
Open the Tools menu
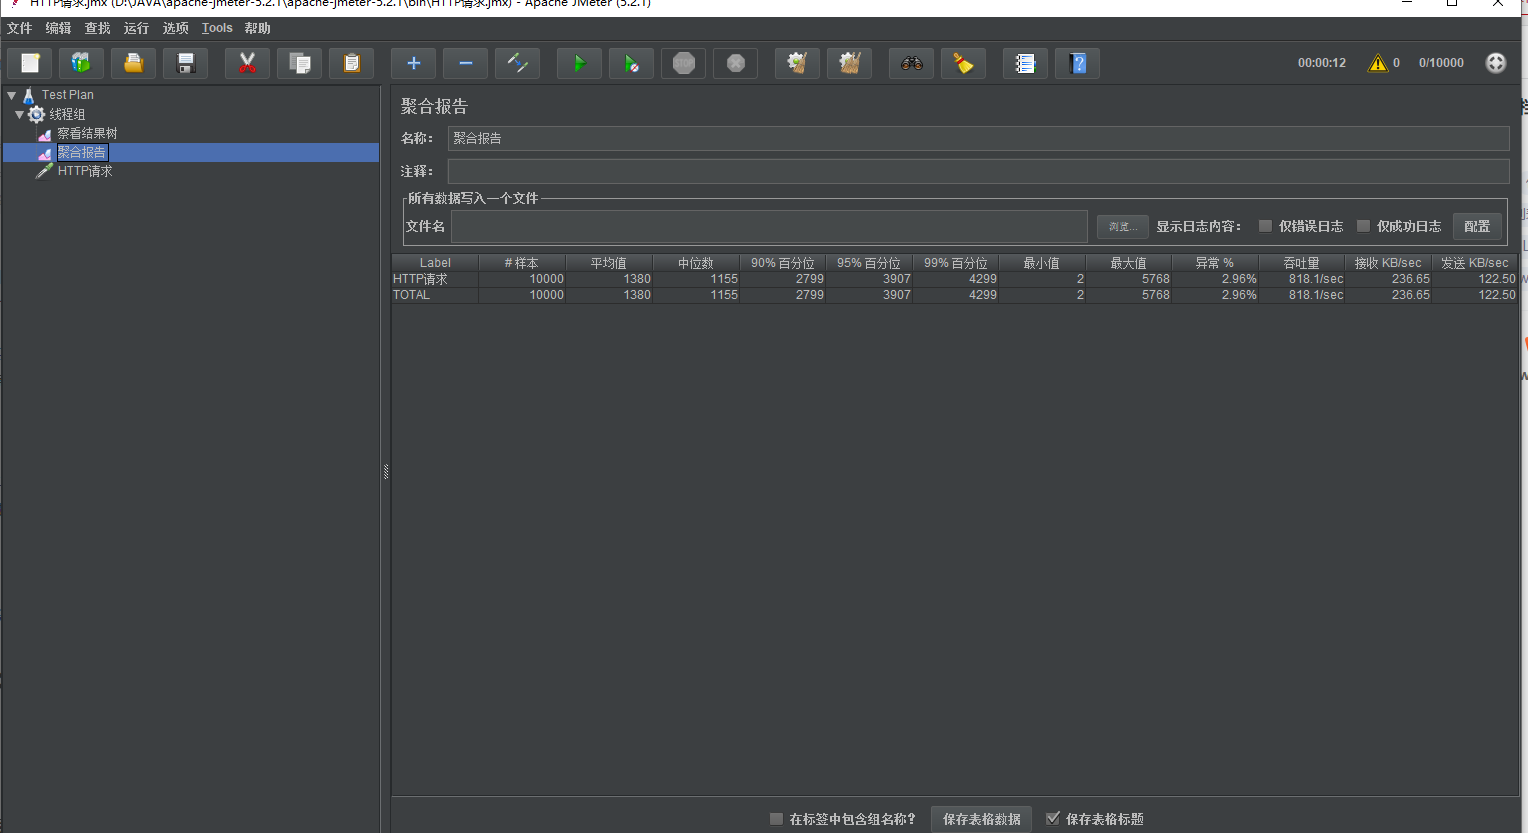click(x=217, y=28)
